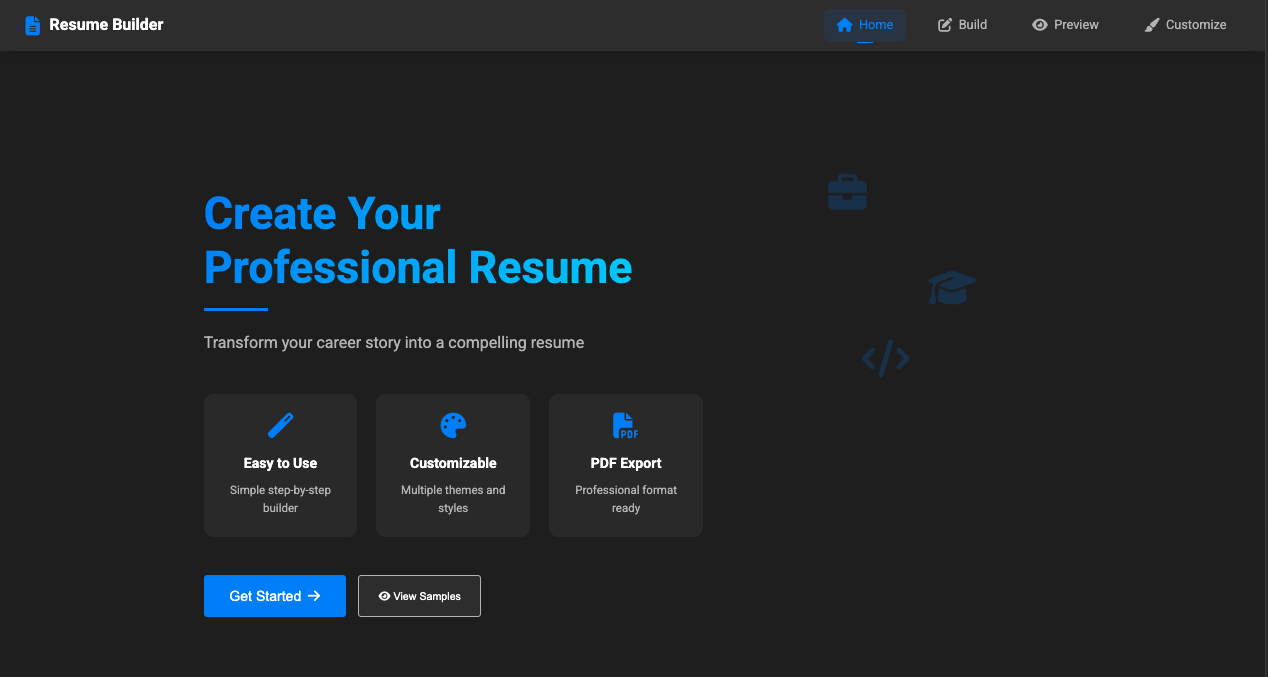Click the arrow icon in Get Started
Screen dimensions: 1268x677
click(314, 596)
